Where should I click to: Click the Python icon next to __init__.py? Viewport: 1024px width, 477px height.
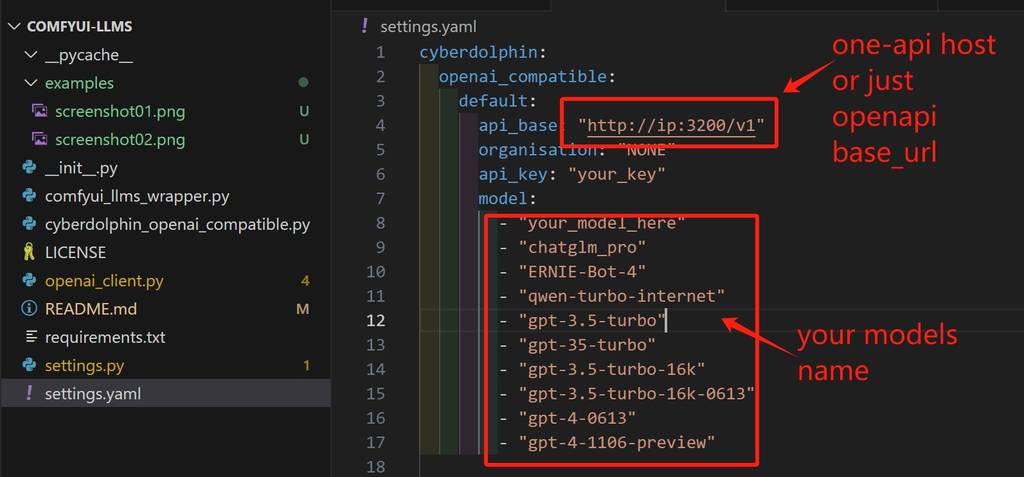tap(29, 168)
